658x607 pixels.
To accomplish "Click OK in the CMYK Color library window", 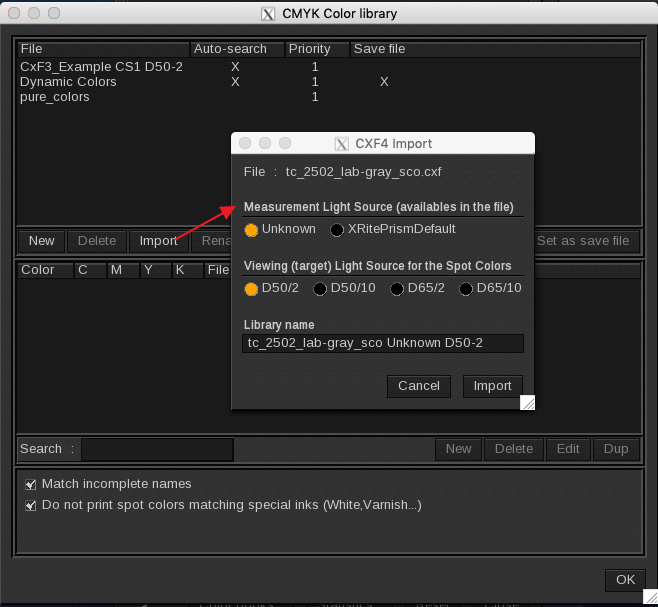I will 625,580.
